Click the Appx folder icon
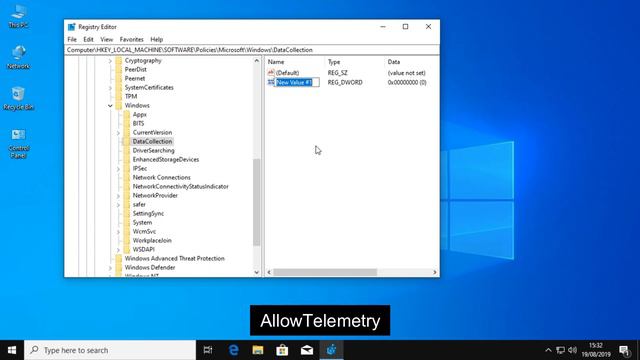The image size is (640, 360). (x=127, y=114)
